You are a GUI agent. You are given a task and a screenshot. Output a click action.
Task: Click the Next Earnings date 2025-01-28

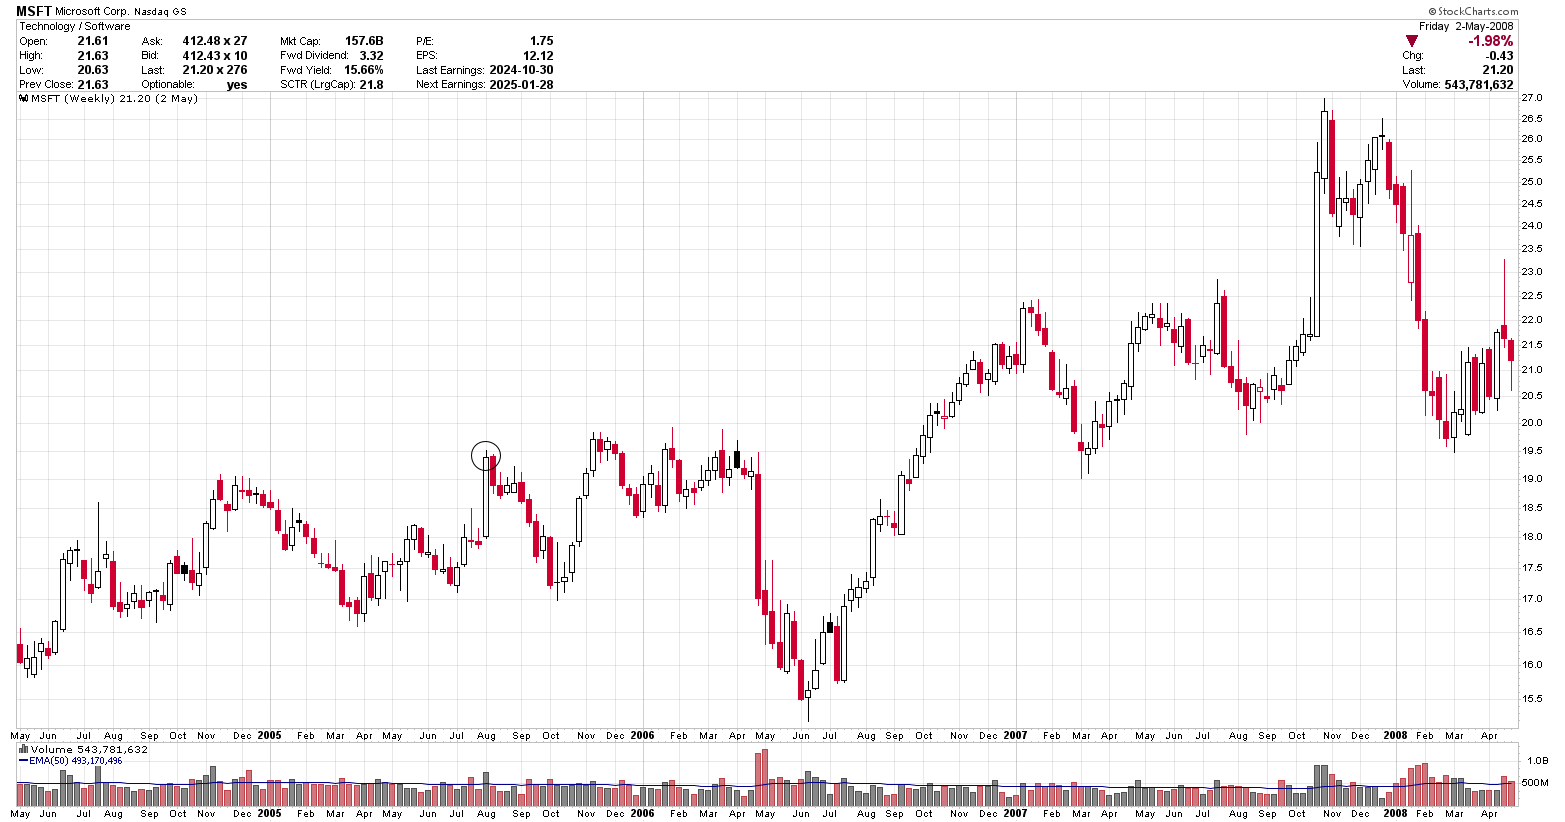coord(521,85)
